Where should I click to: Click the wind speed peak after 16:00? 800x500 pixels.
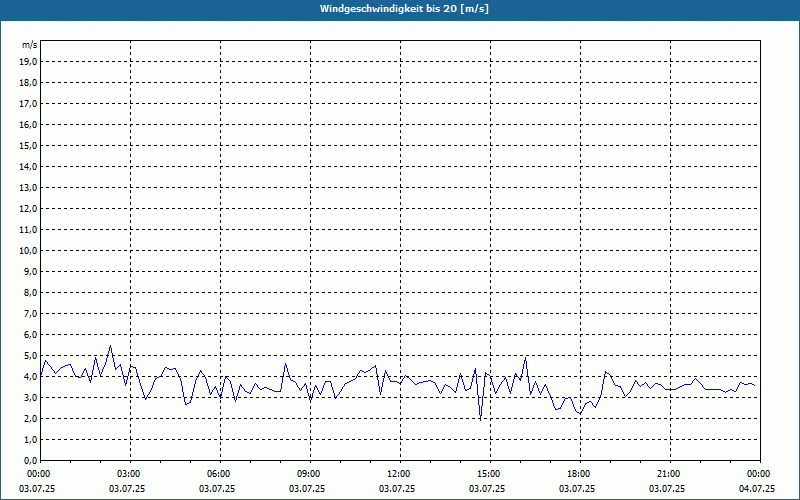tap(526, 358)
